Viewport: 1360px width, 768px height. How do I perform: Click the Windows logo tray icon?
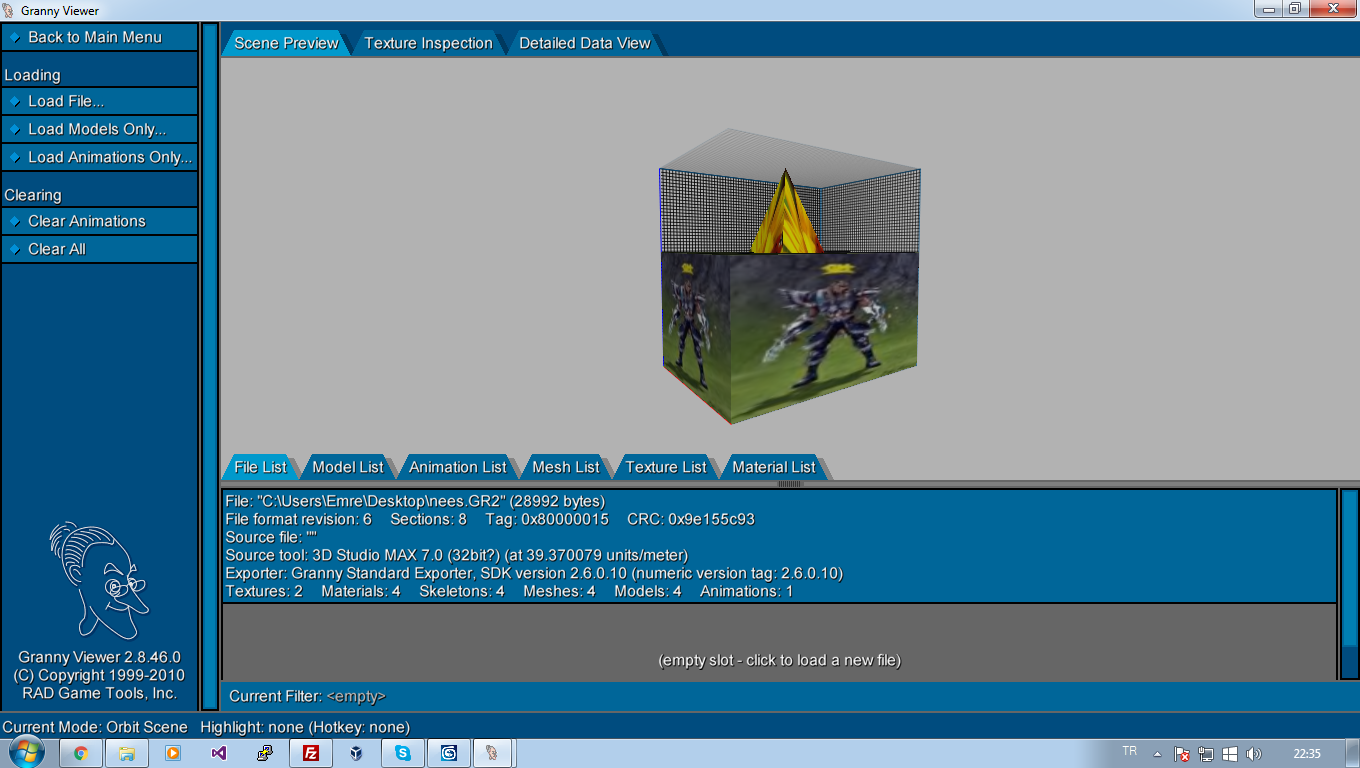[x=1230, y=754]
